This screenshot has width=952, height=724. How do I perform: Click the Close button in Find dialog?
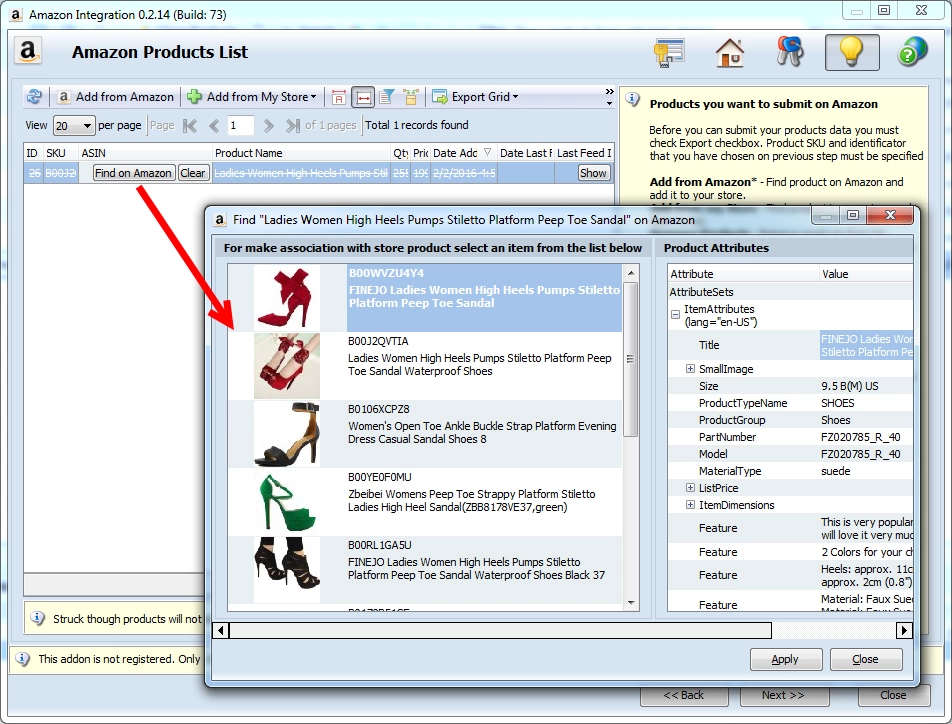coord(866,659)
